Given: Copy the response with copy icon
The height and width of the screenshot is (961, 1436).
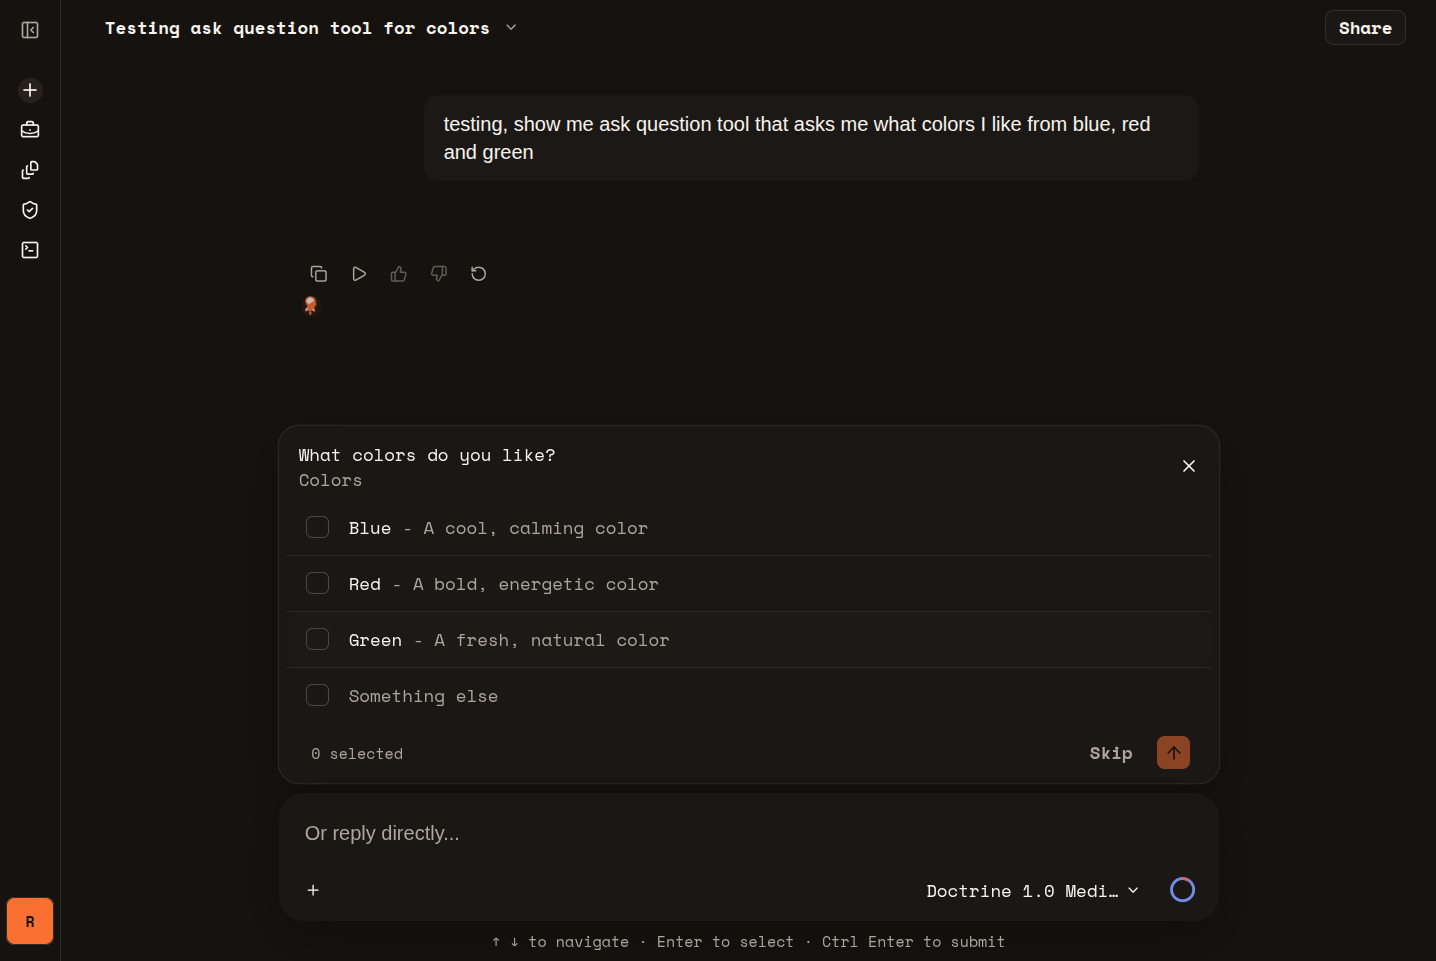Looking at the screenshot, I should click(319, 274).
